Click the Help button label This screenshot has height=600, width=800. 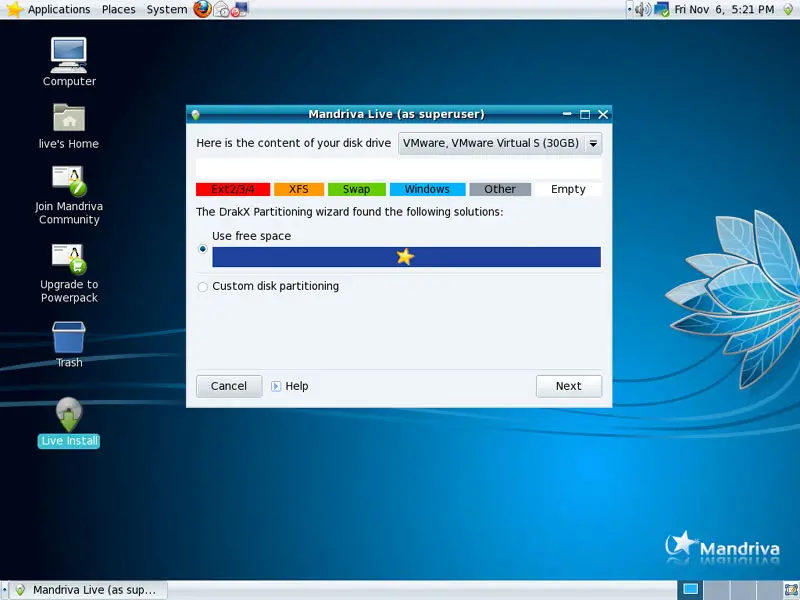296,386
